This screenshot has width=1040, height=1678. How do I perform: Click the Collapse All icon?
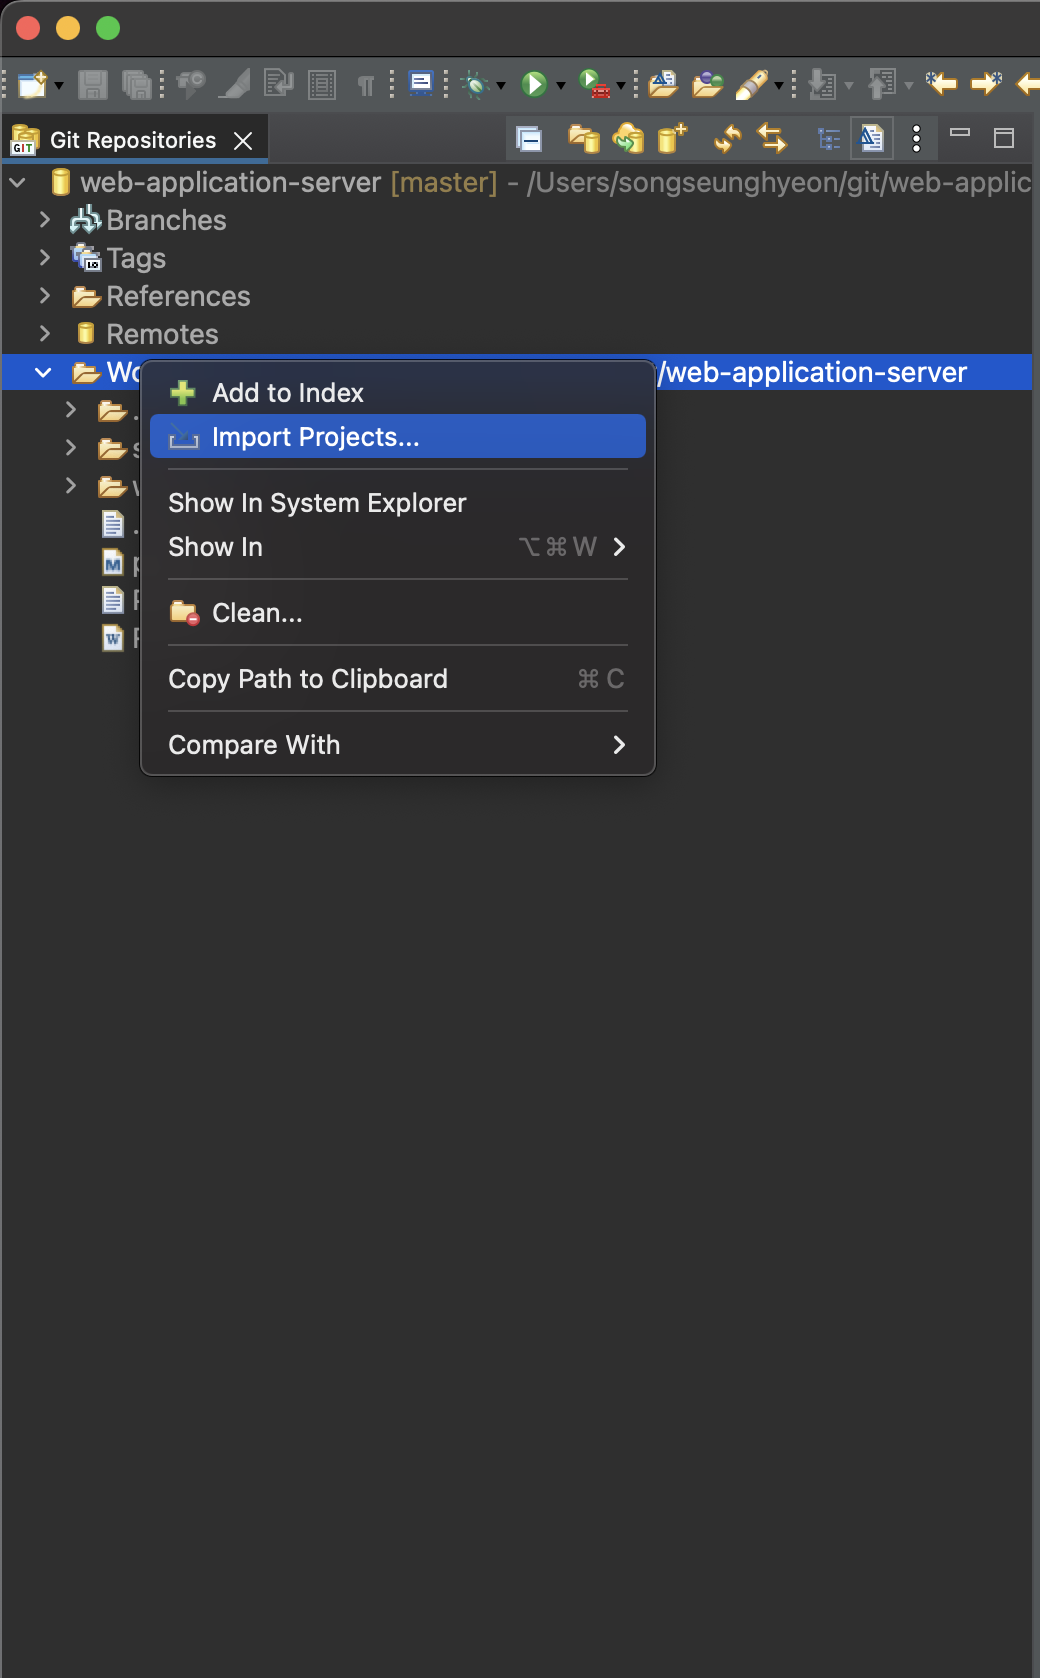[529, 139]
